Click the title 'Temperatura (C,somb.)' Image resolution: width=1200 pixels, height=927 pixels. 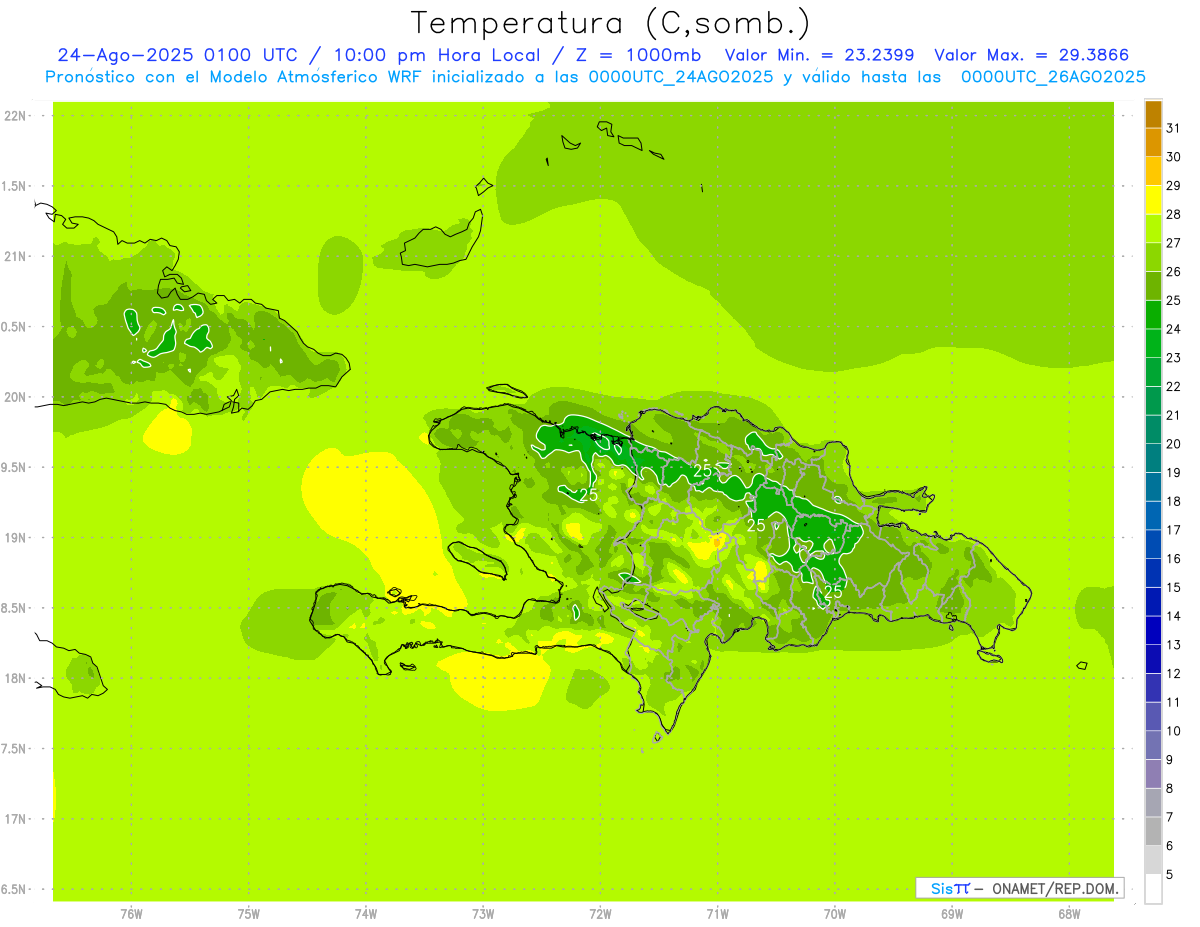[611, 23]
